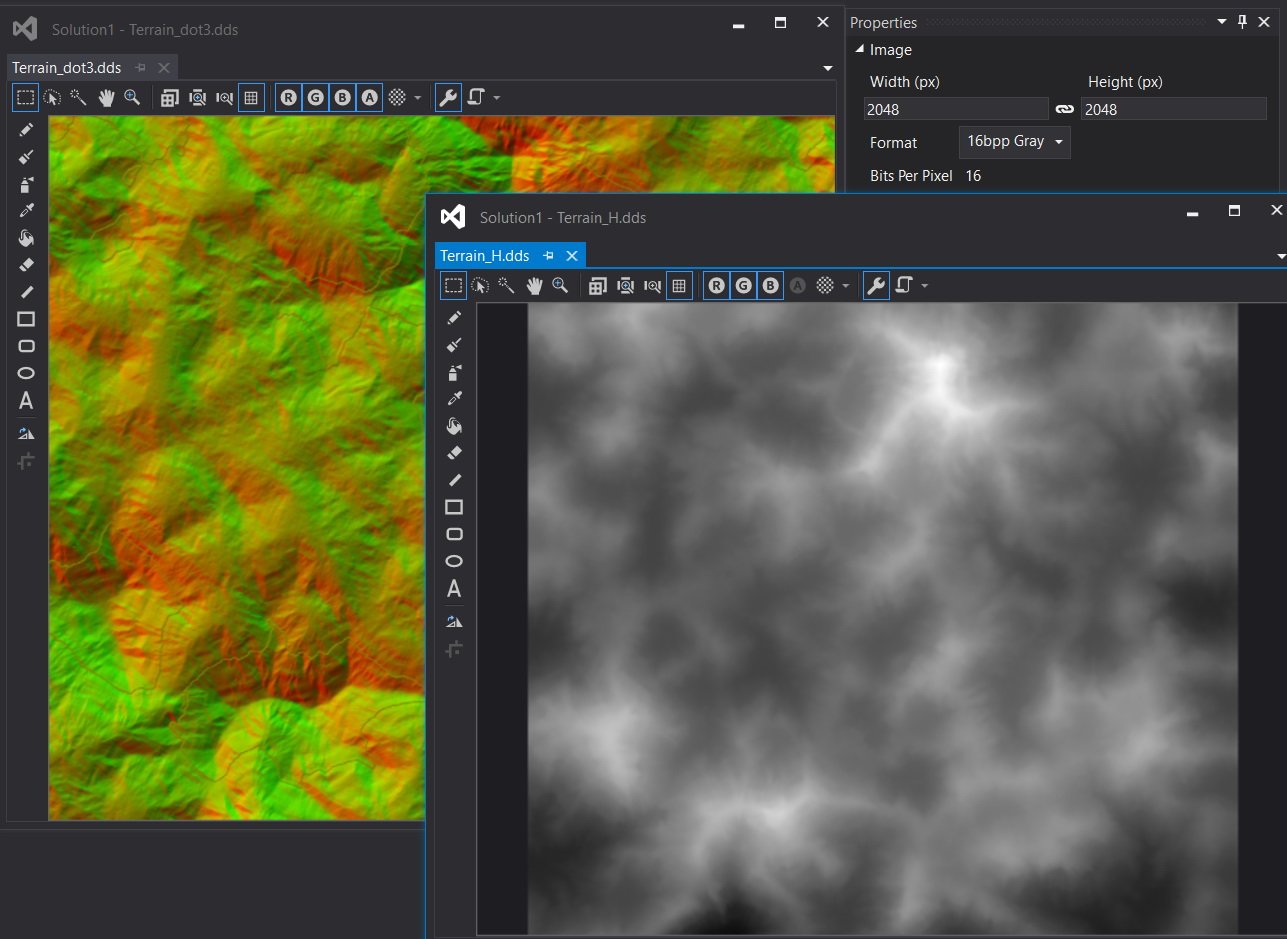Image resolution: width=1287 pixels, height=939 pixels.
Task: Choose the Fill bucket tool
Action: point(26,237)
